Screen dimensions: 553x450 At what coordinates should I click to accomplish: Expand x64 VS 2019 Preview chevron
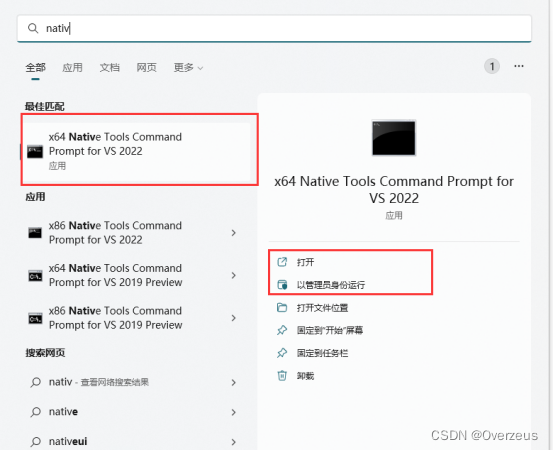pyautogui.click(x=233, y=275)
